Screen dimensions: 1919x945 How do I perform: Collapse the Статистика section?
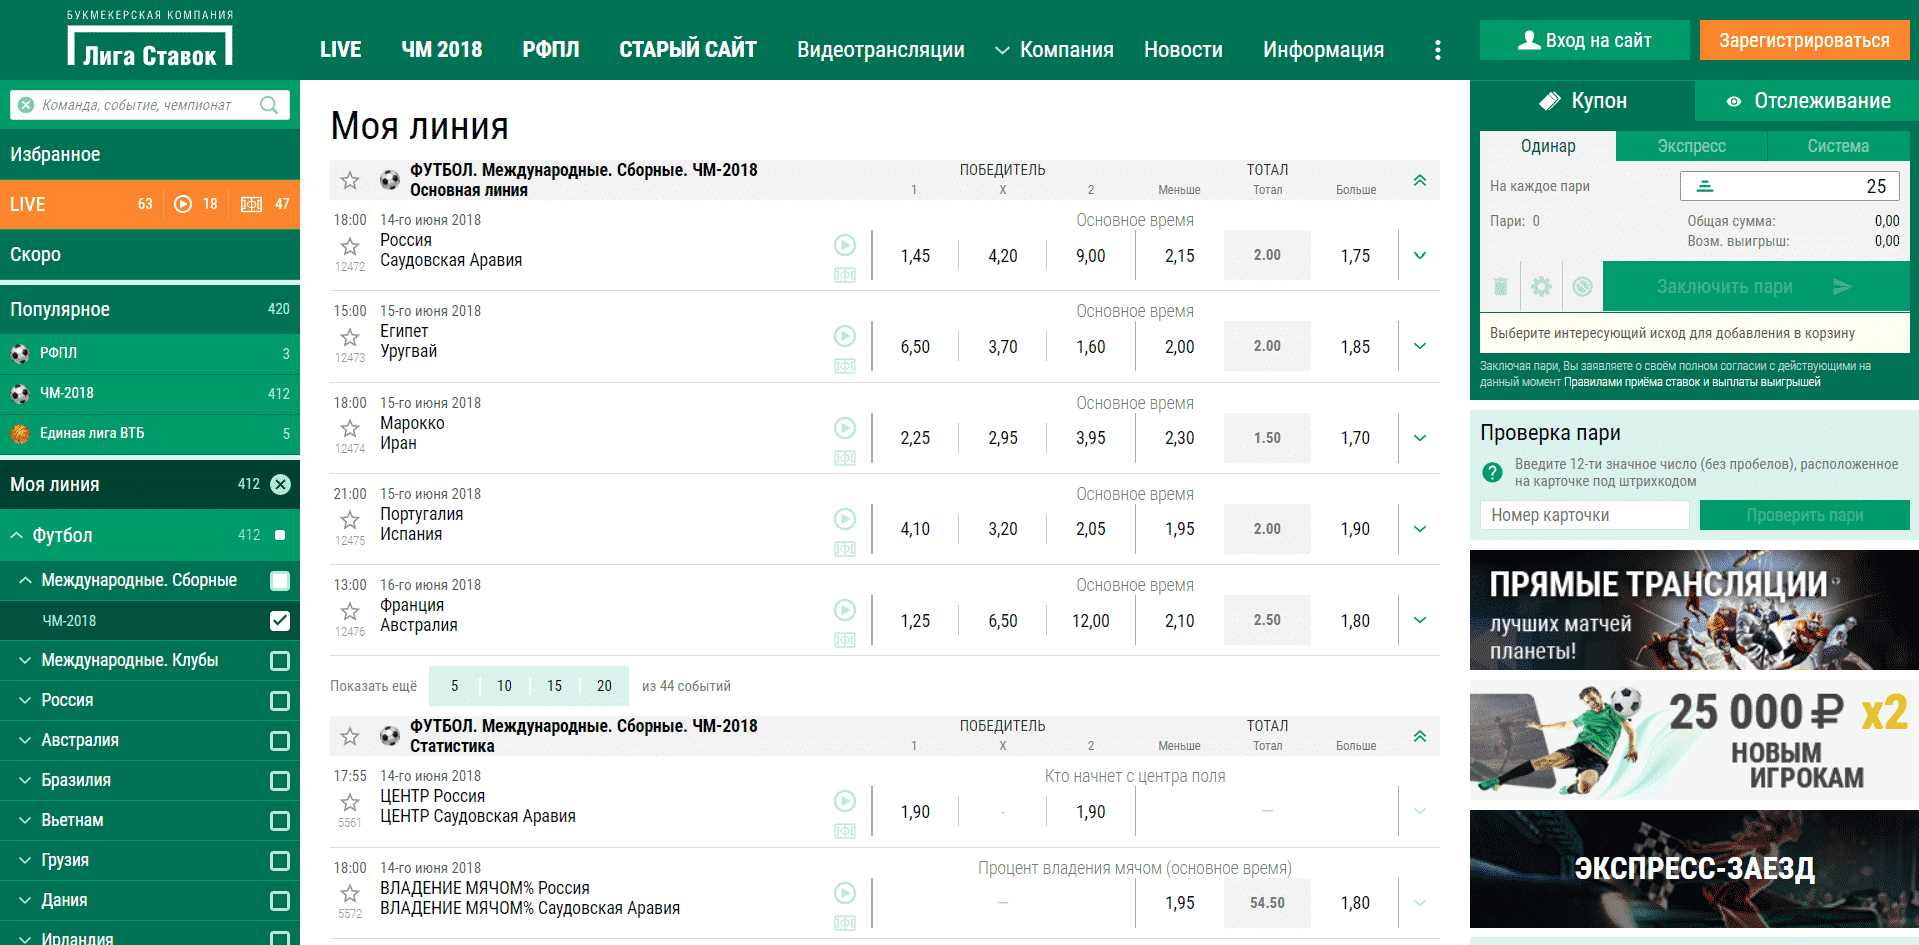pos(1420,736)
